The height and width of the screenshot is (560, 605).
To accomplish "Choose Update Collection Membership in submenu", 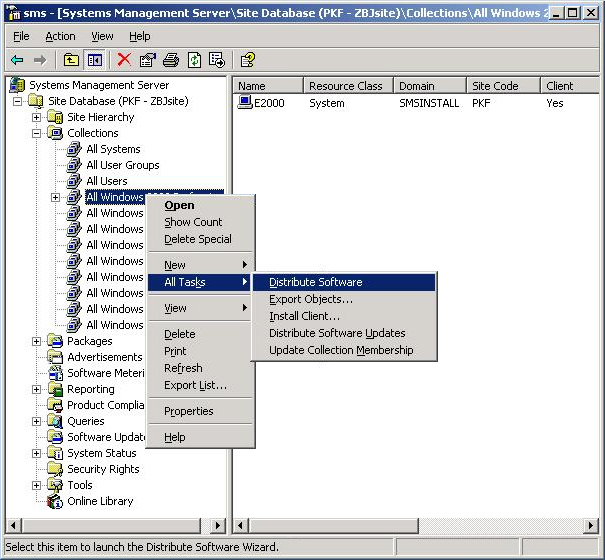I will coord(344,350).
